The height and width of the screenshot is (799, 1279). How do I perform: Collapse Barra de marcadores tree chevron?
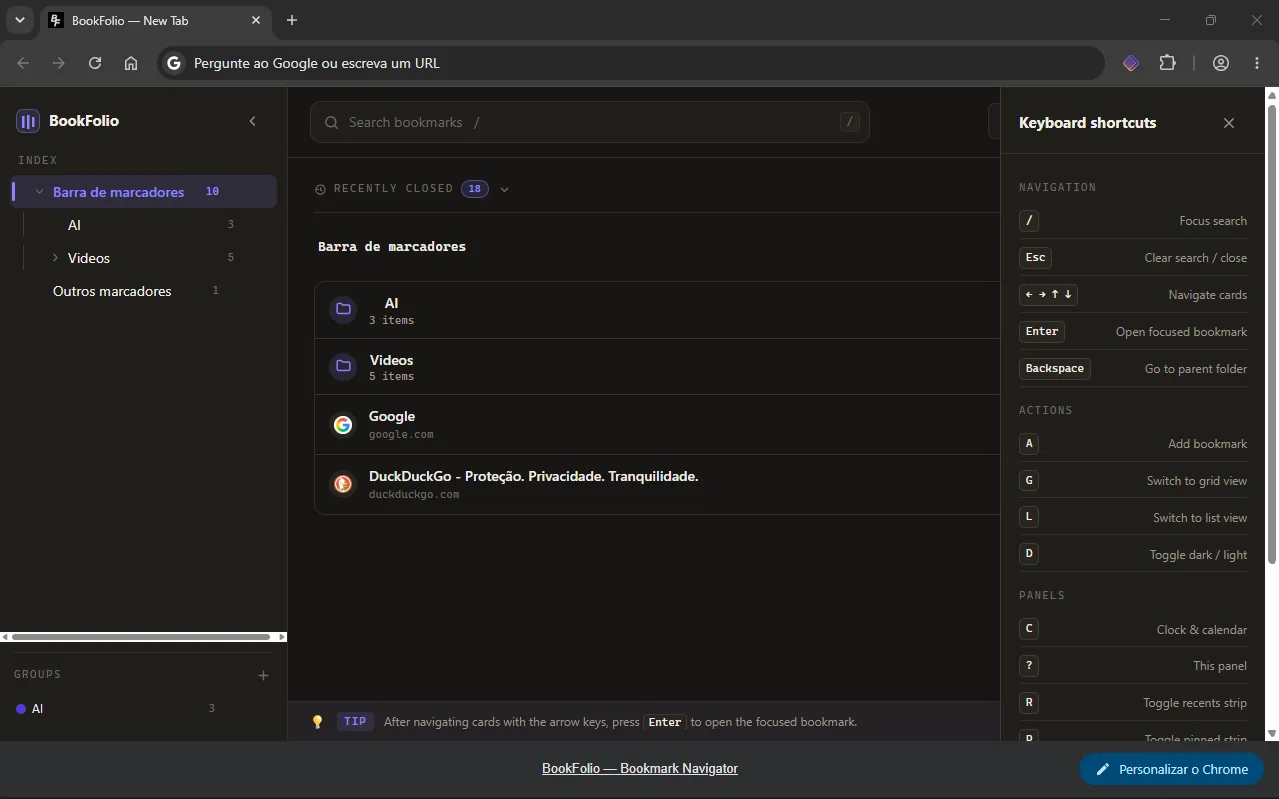39,192
